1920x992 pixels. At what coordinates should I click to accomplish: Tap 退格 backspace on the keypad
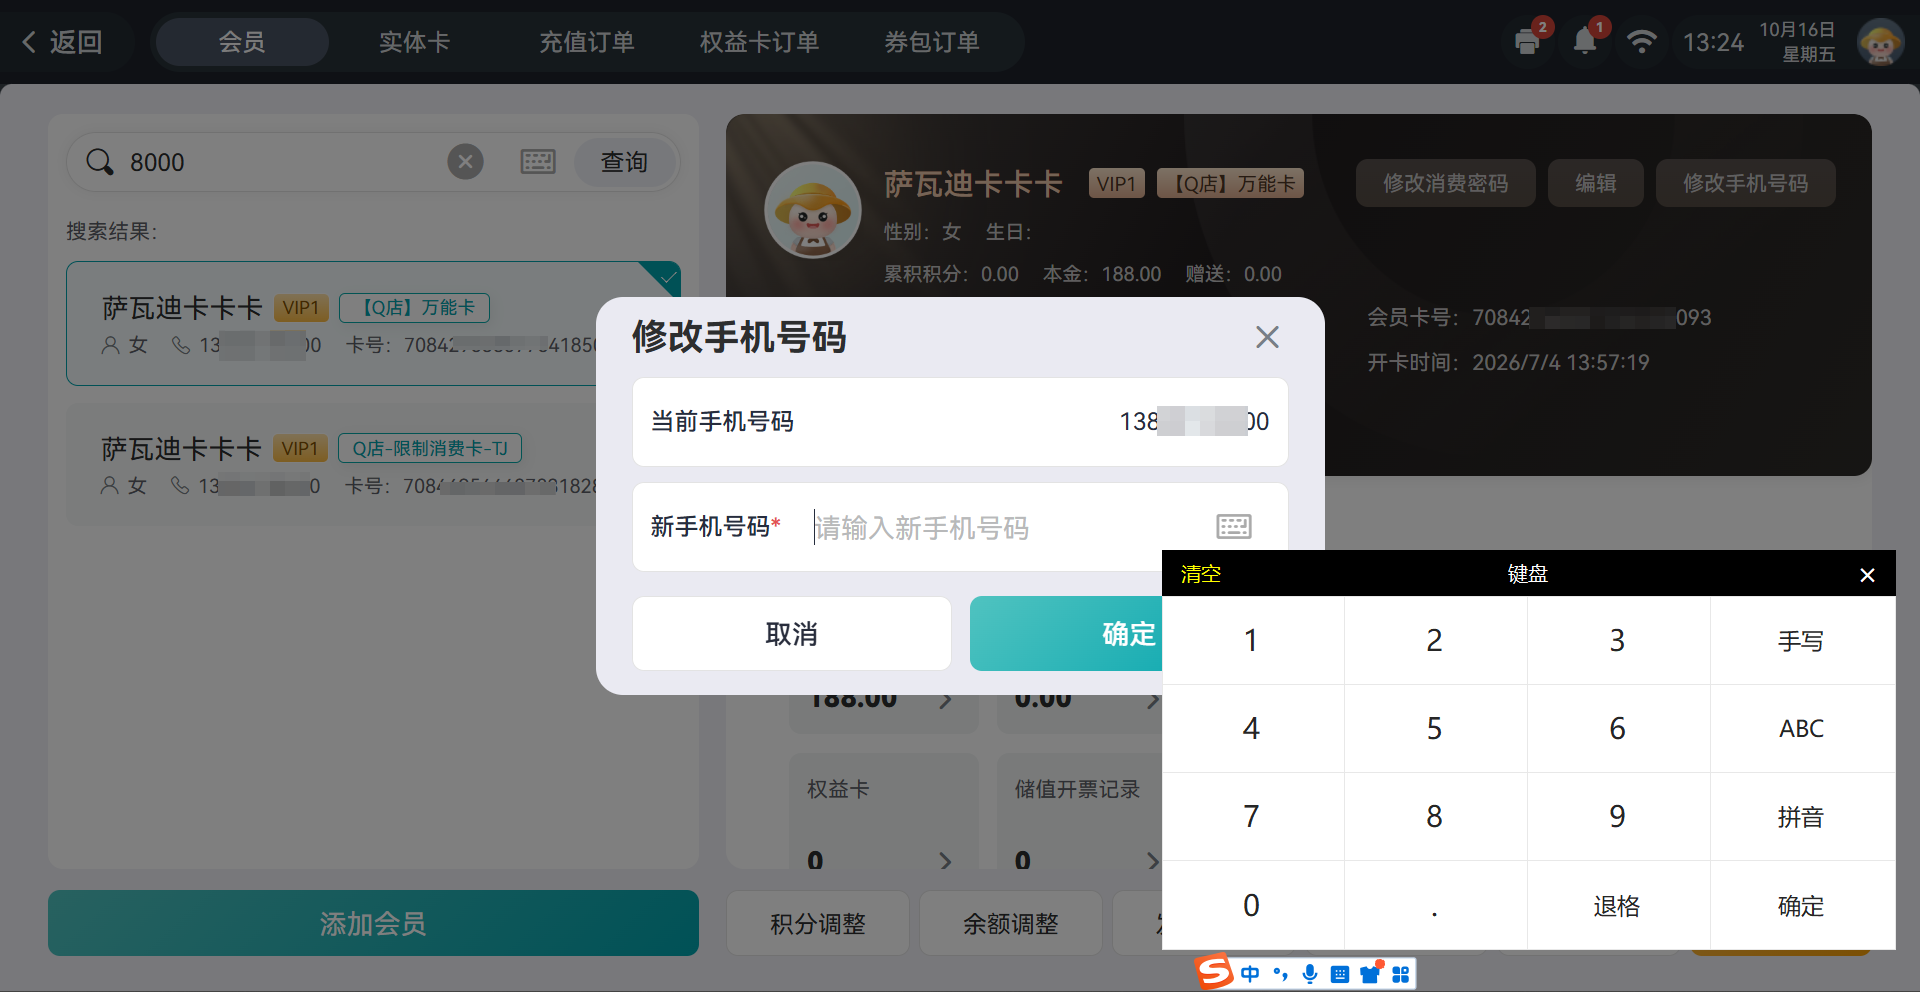(x=1618, y=905)
